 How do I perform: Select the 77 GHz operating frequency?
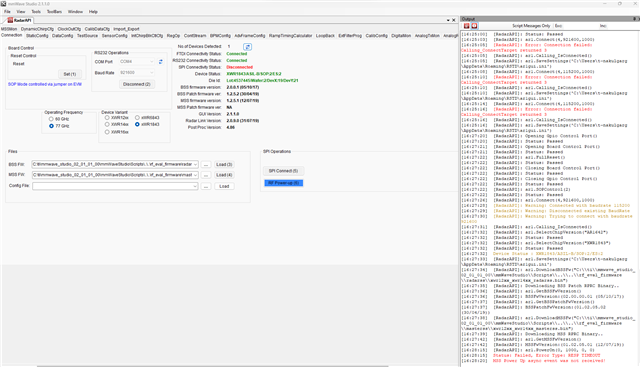(x=51, y=126)
